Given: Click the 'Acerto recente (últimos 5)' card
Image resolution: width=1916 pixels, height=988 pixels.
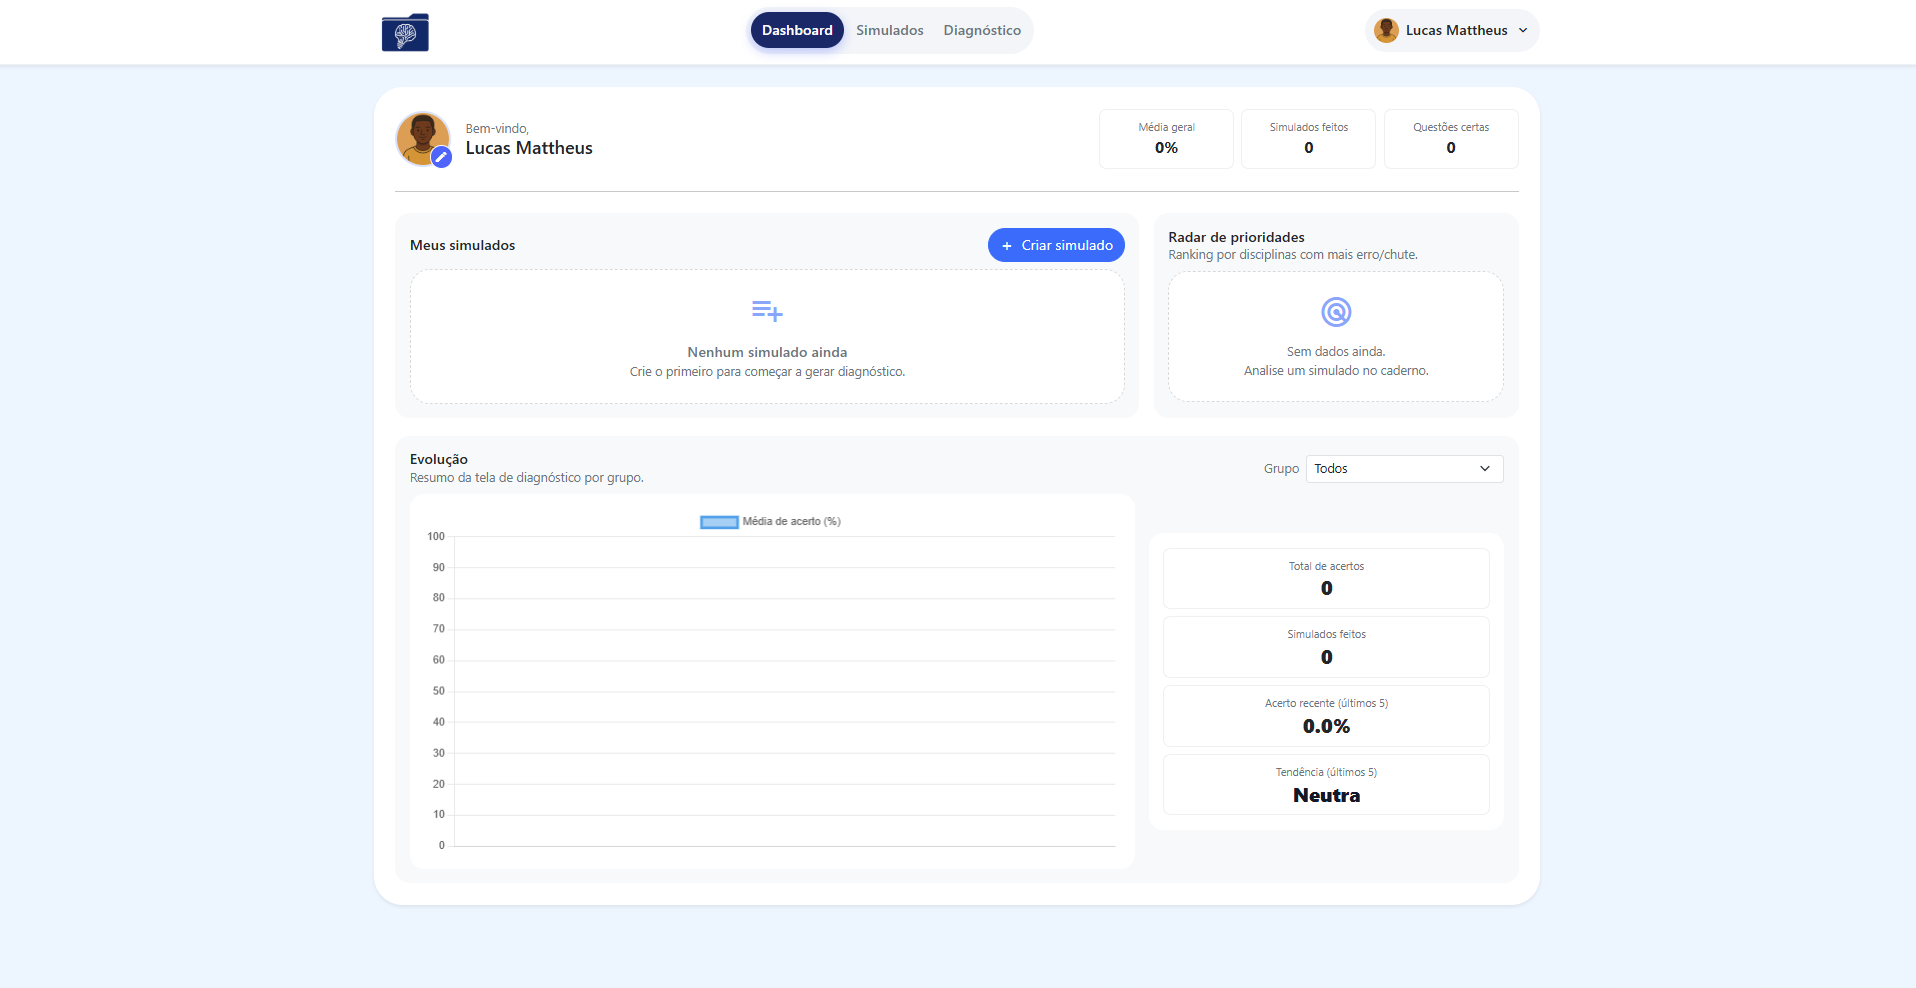Looking at the screenshot, I should tap(1326, 716).
